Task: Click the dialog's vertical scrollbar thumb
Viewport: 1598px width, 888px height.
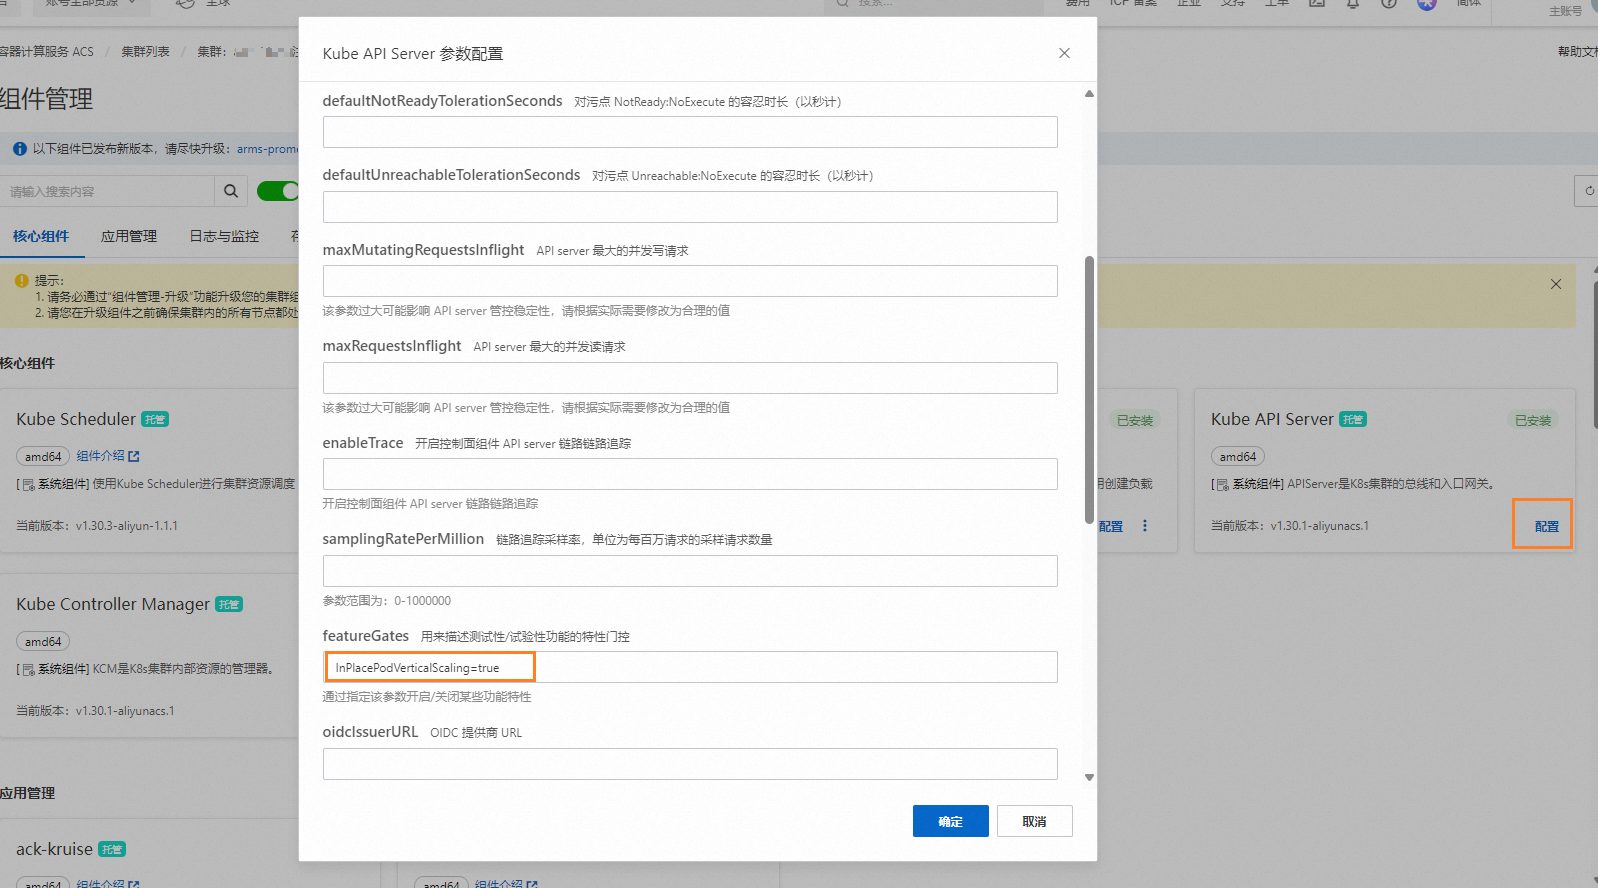Action: (x=1089, y=390)
